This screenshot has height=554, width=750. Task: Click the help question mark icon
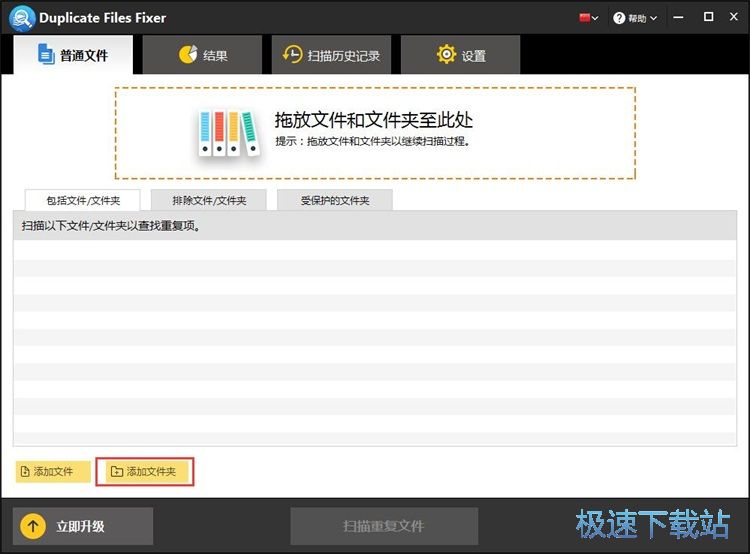(619, 18)
